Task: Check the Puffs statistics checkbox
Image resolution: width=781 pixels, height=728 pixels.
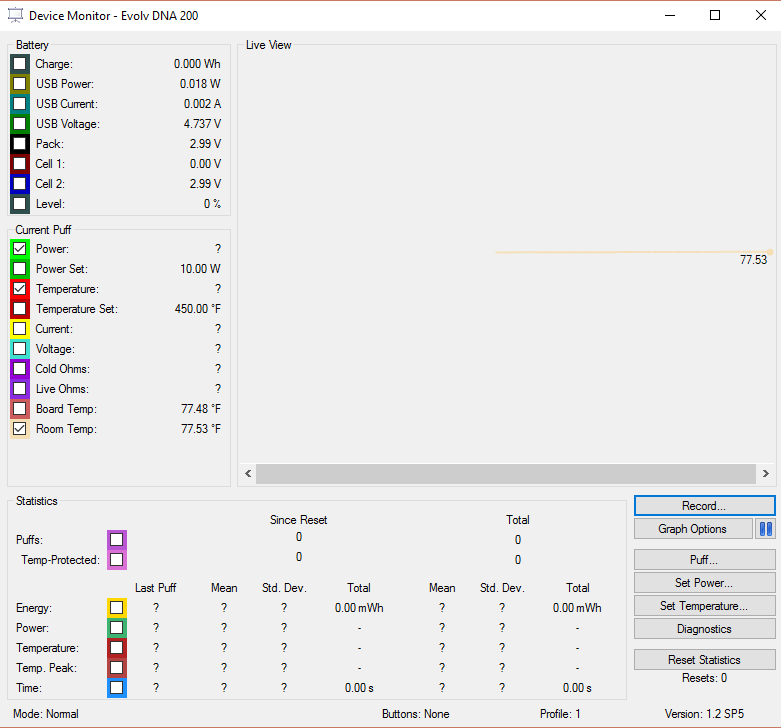Action: tap(117, 540)
